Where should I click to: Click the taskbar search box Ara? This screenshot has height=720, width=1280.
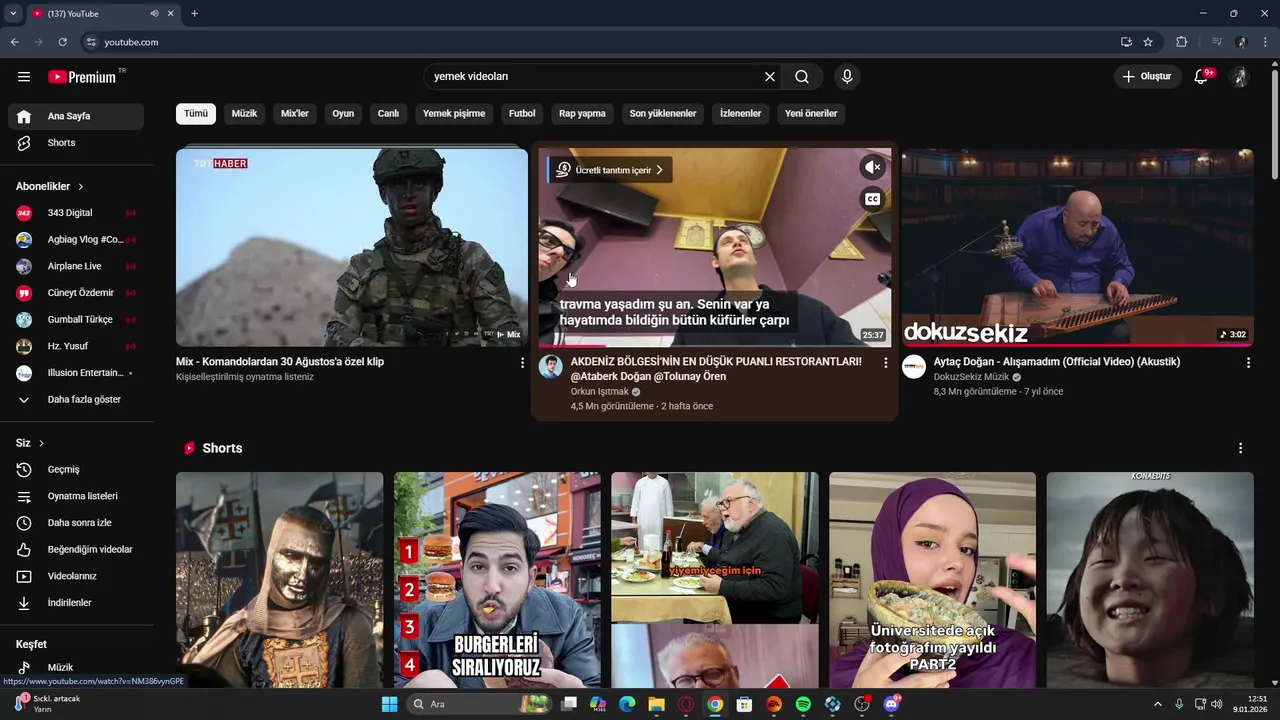coord(480,704)
